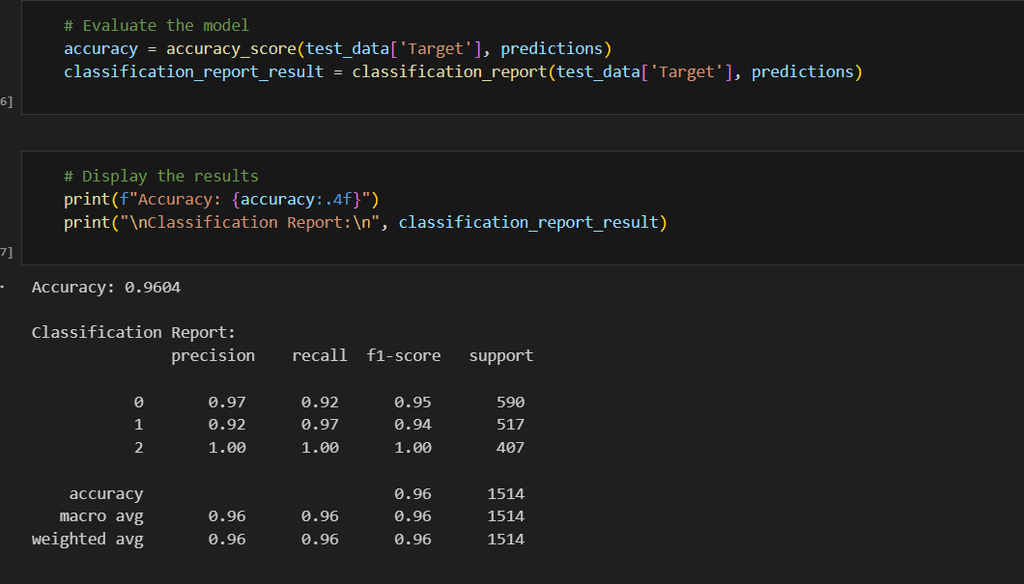The width and height of the screenshot is (1024, 584).
Task: Click the classification_report_result variable assignment
Action: click(x=193, y=72)
